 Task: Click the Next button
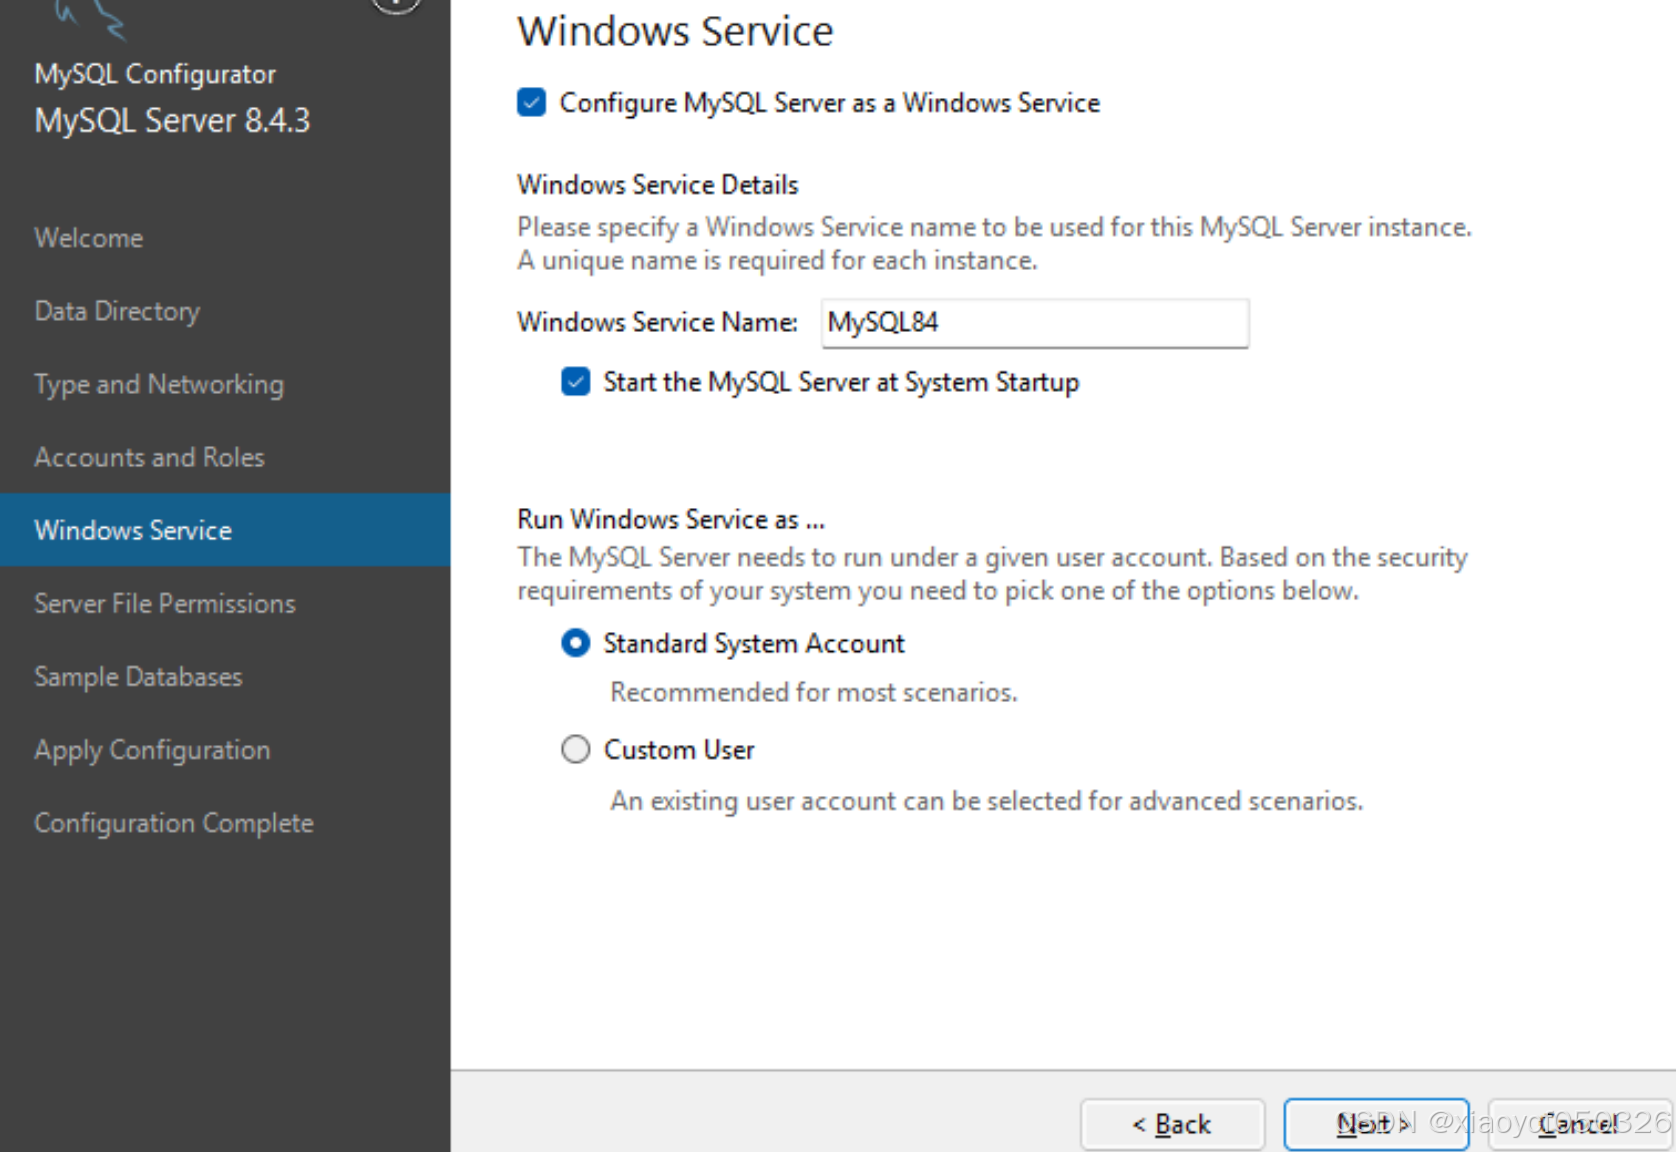point(1376,1125)
